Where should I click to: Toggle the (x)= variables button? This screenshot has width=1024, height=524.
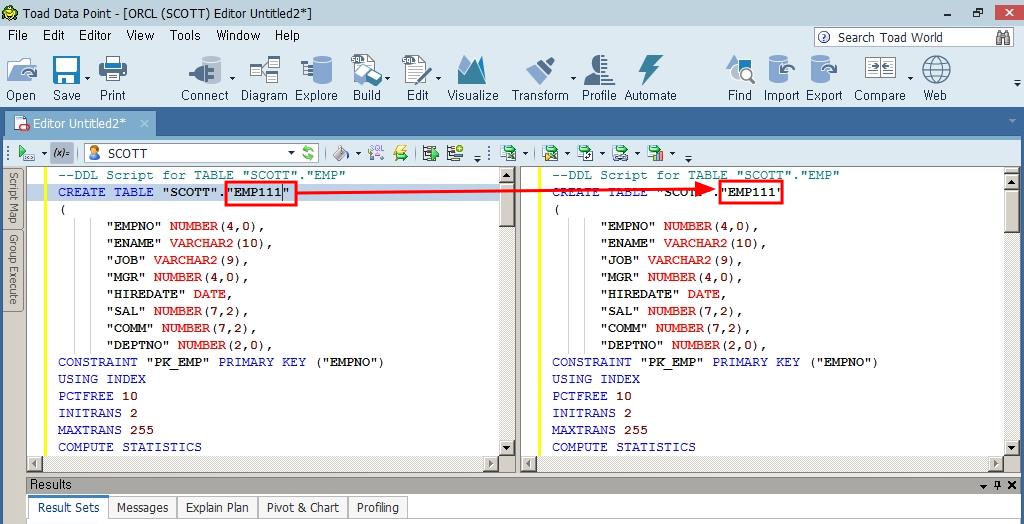click(62, 153)
